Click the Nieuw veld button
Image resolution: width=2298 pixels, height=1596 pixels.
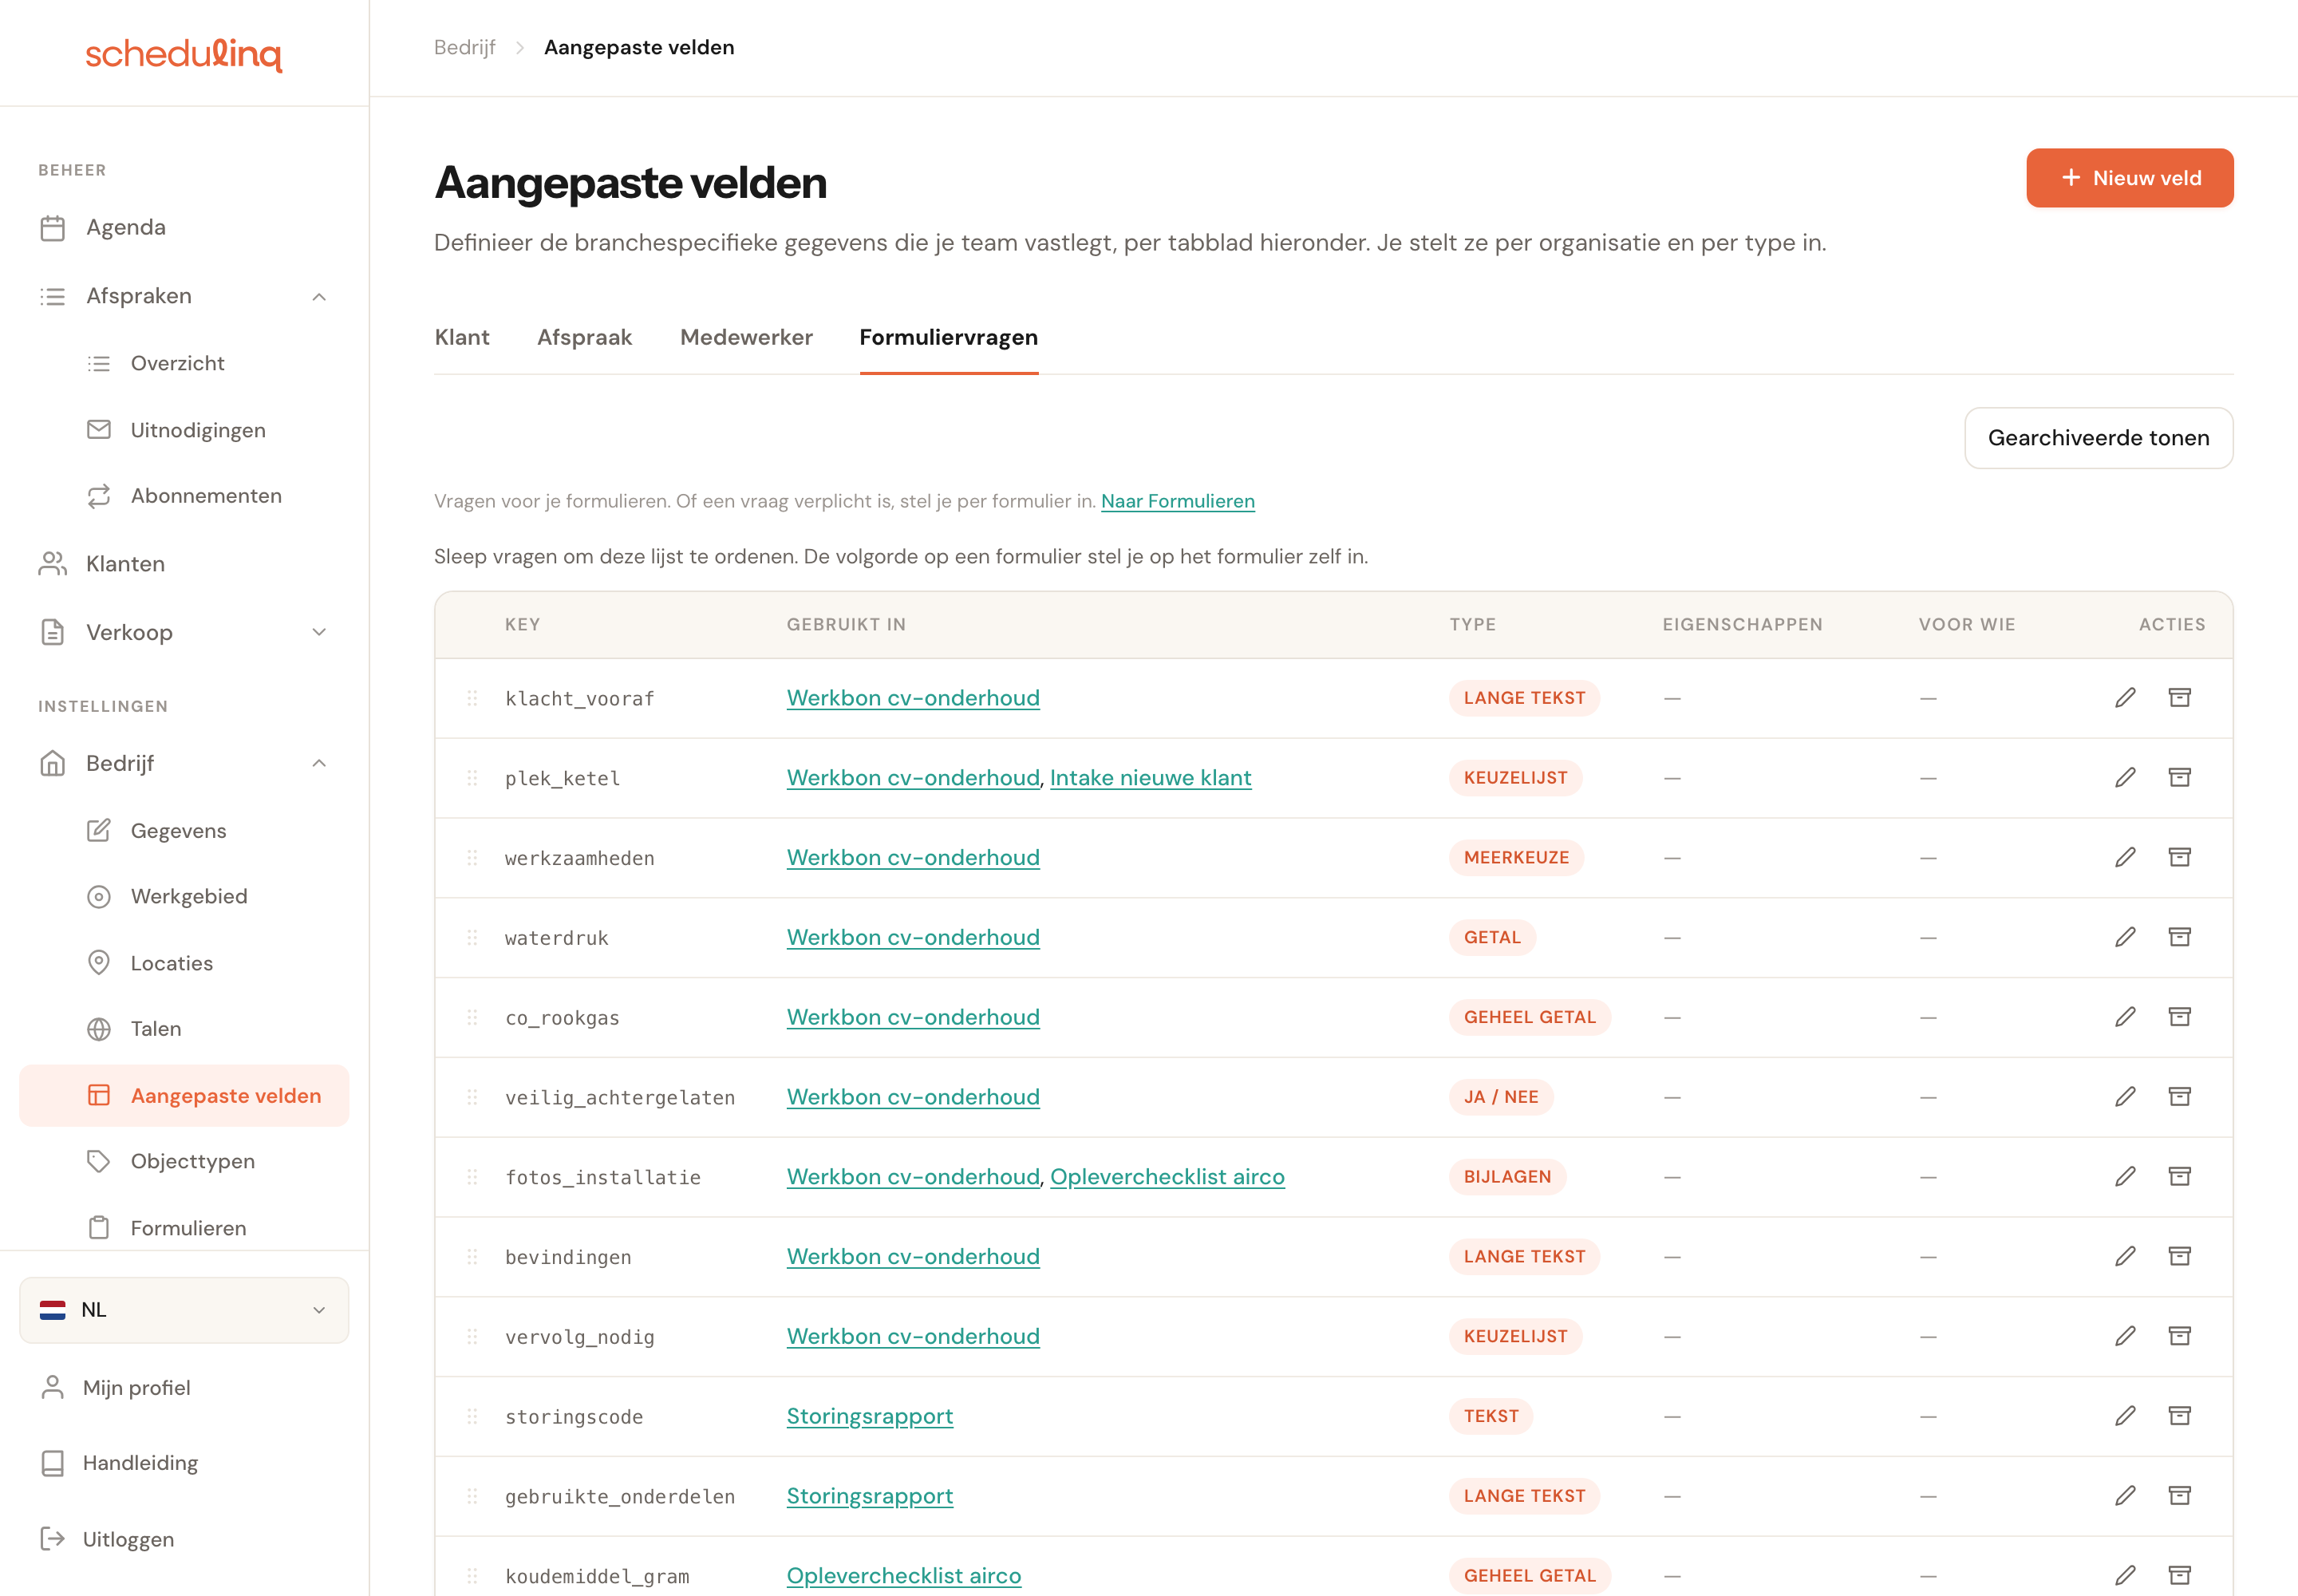click(2130, 178)
